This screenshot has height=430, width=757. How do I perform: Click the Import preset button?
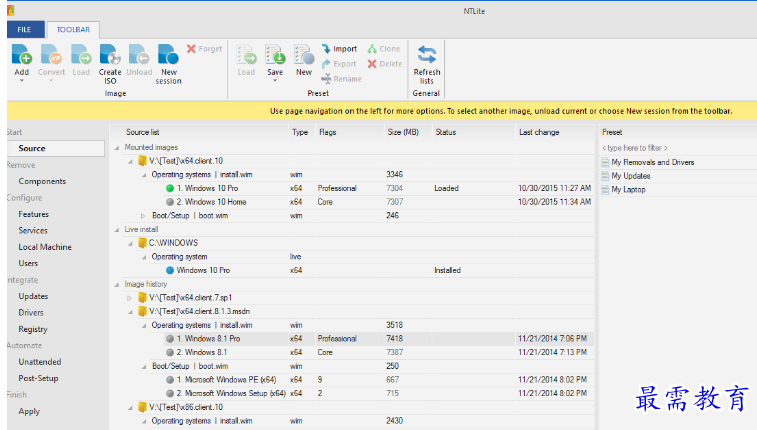pyautogui.click(x=339, y=48)
